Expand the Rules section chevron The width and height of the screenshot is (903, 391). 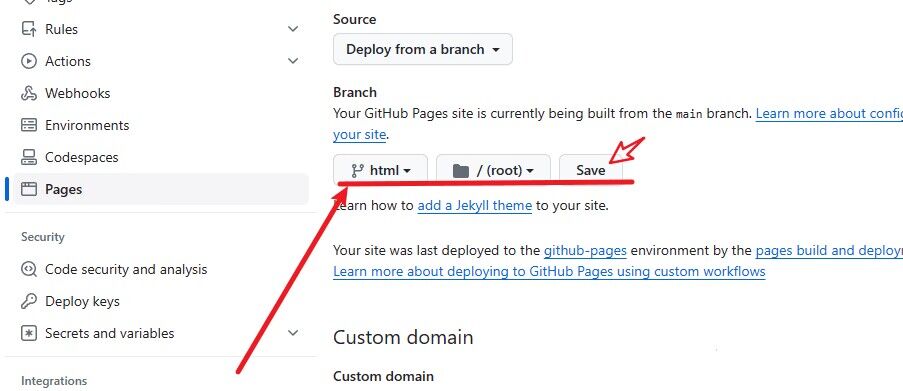click(x=293, y=29)
